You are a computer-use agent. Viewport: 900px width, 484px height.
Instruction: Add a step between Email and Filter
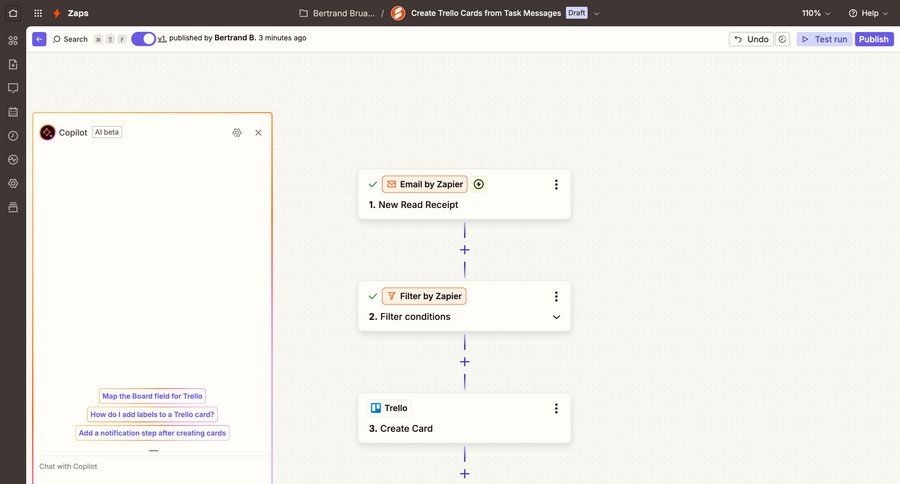coord(464,250)
